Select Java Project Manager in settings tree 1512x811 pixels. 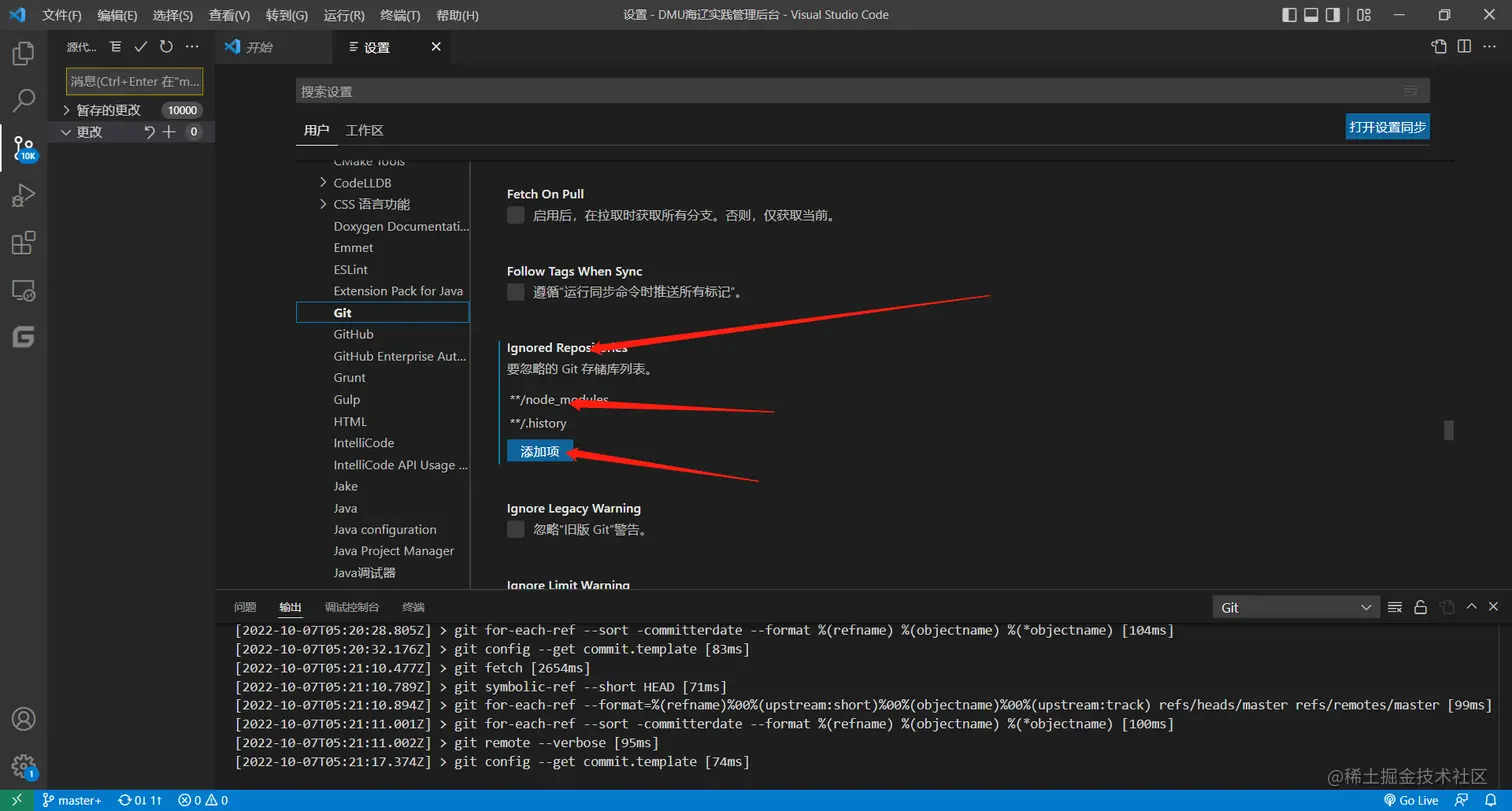tap(393, 551)
